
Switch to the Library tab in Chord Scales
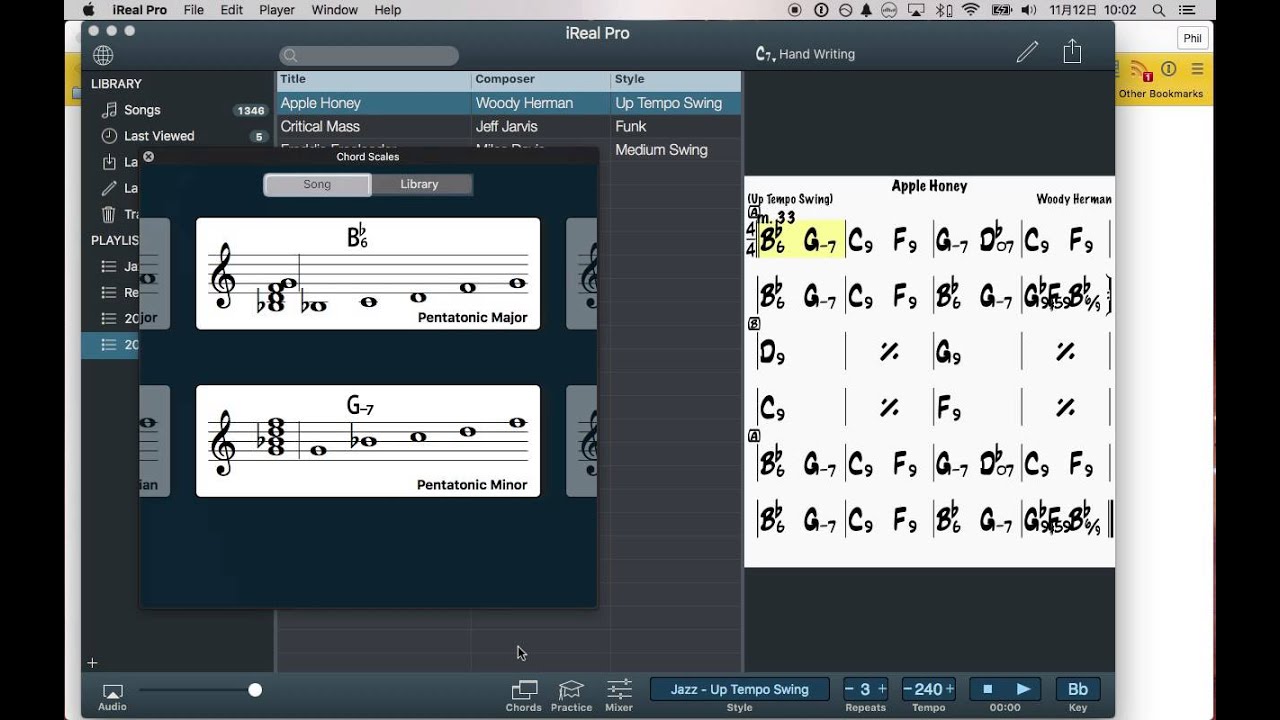pos(420,184)
